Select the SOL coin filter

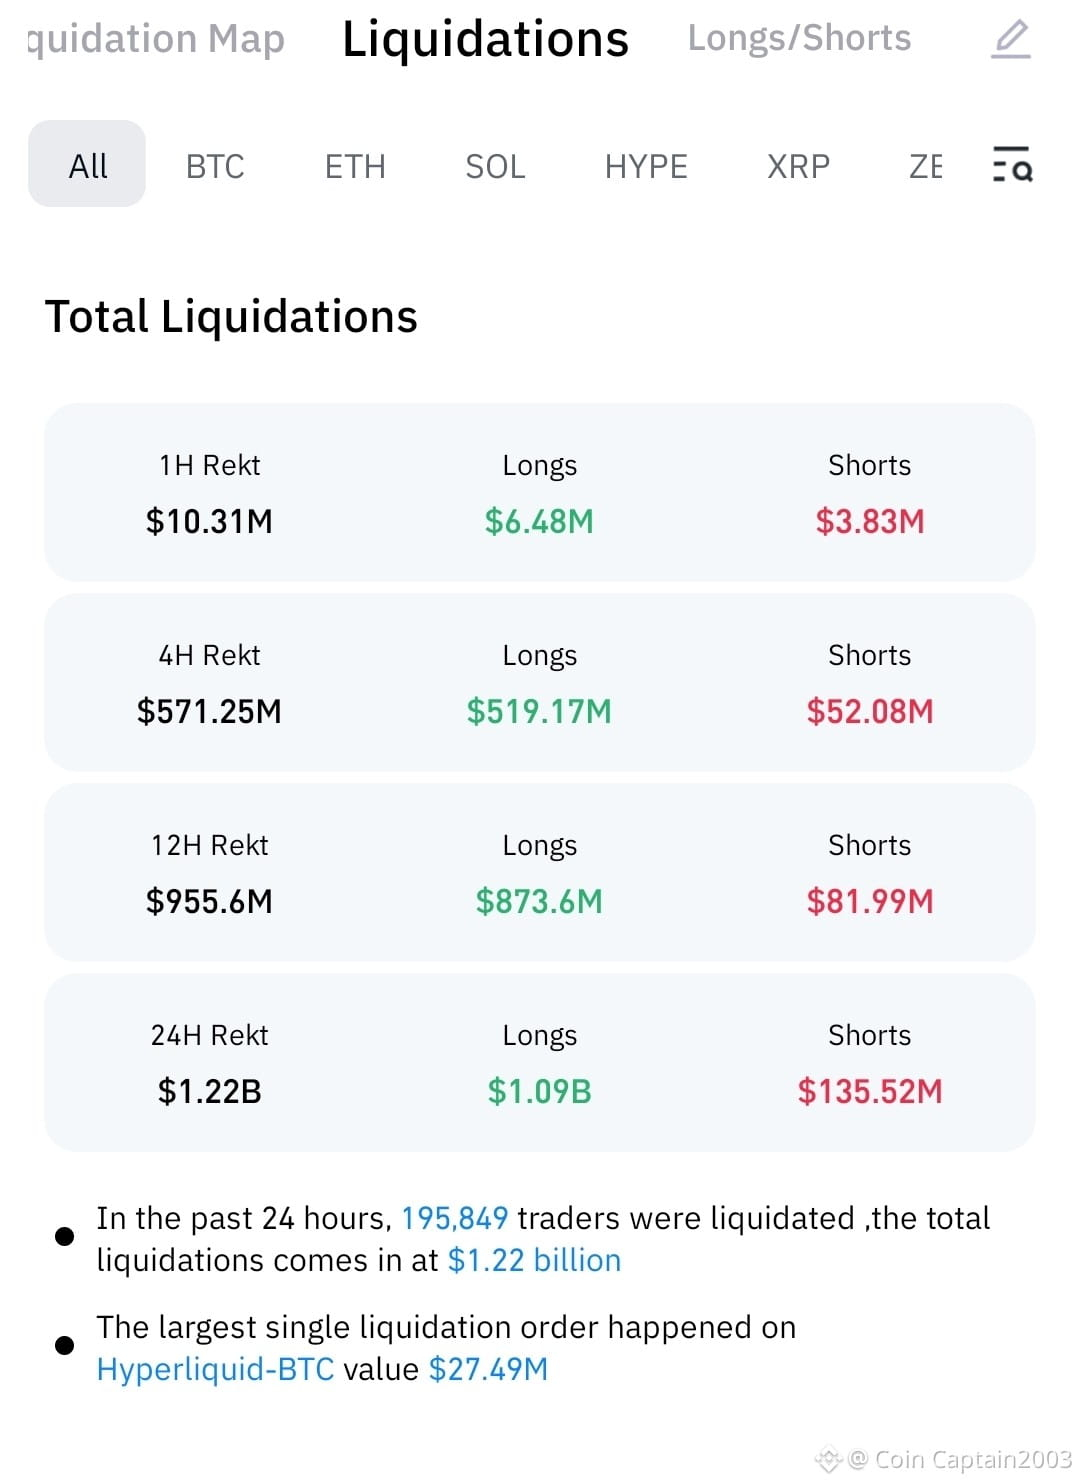coord(495,166)
